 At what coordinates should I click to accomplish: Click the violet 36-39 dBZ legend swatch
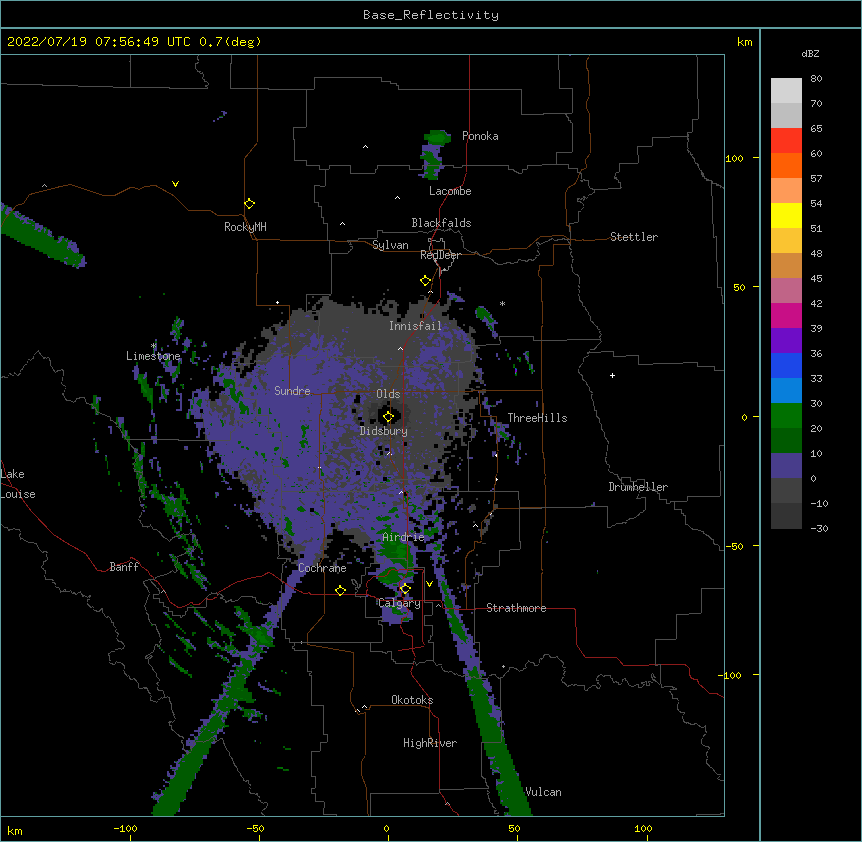(x=786, y=341)
